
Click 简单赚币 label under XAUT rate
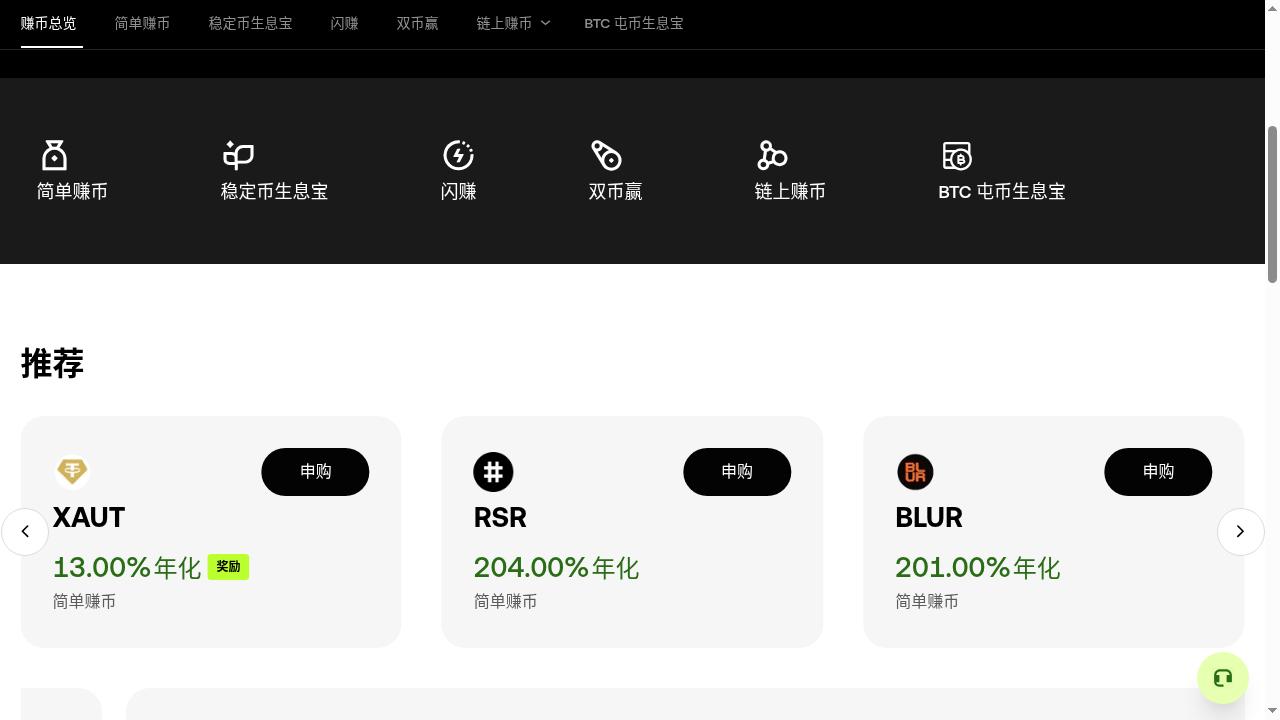pos(84,601)
